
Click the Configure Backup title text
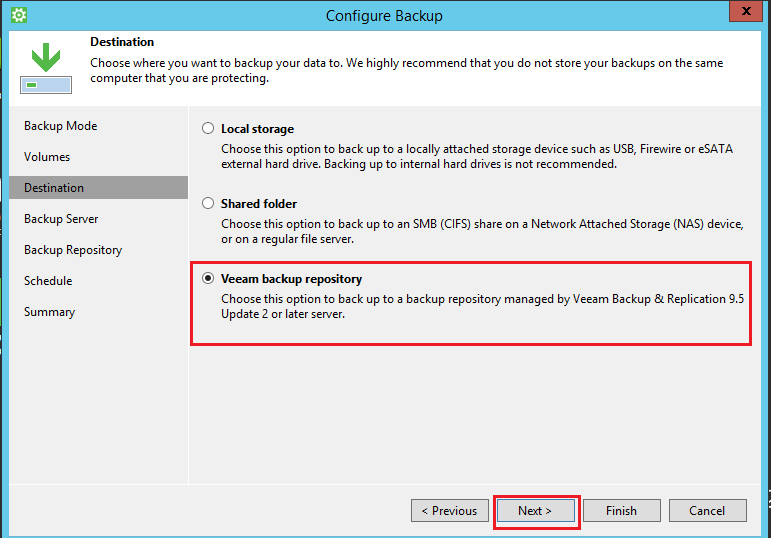pos(384,16)
